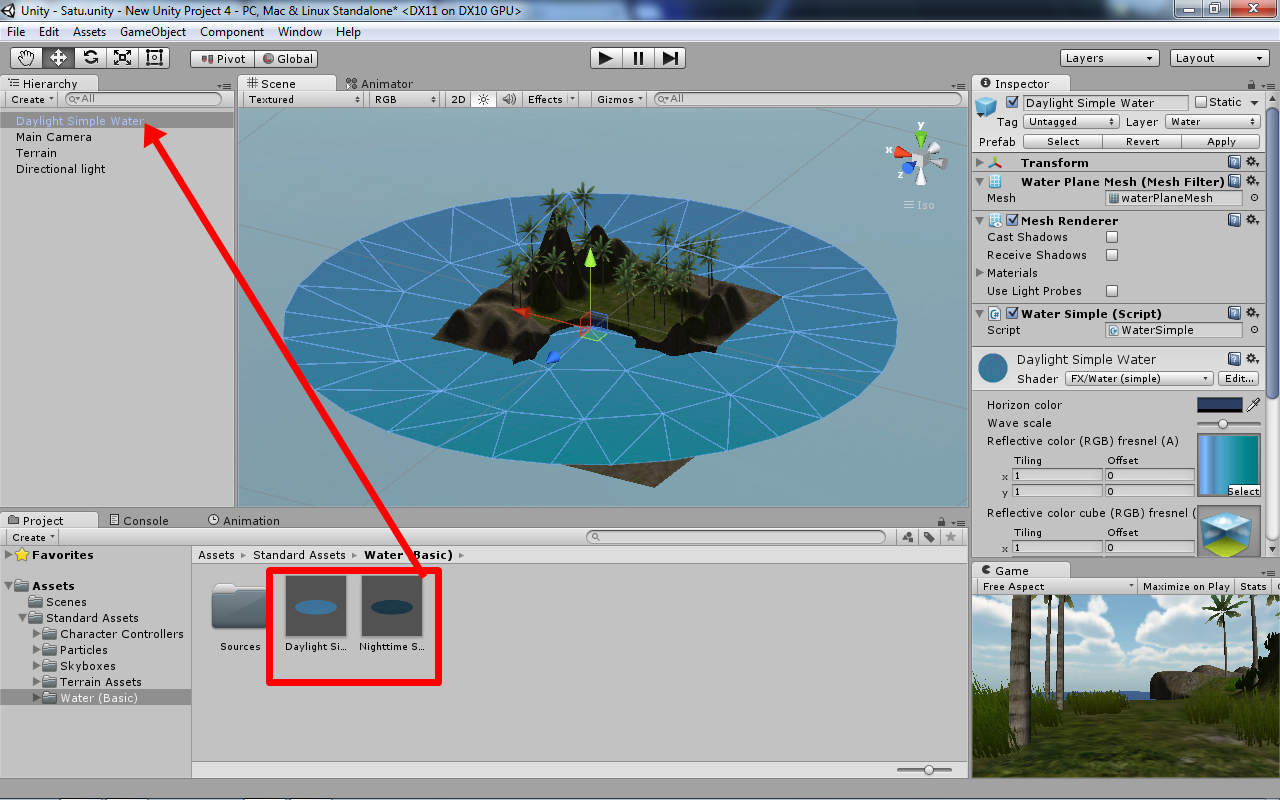Expand the Materials section in Mesh Renderer
This screenshot has width=1280, height=800.
[x=982, y=272]
